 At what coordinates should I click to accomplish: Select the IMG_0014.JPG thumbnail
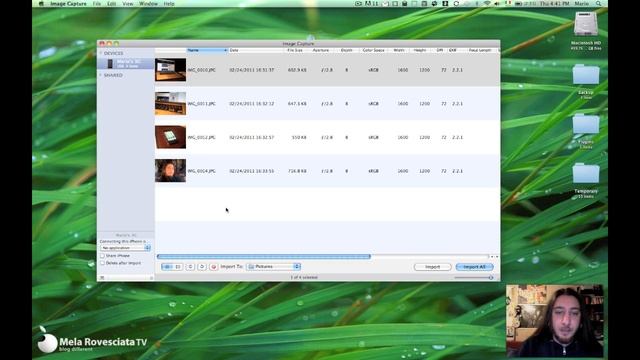(170, 171)
